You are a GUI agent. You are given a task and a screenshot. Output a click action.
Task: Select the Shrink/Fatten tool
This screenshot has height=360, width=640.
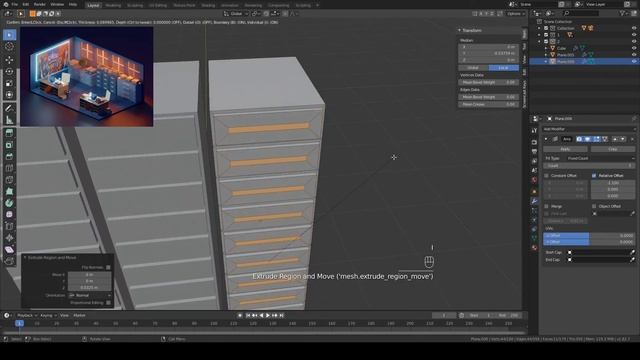pyautogui.click(x=9, y=238)
